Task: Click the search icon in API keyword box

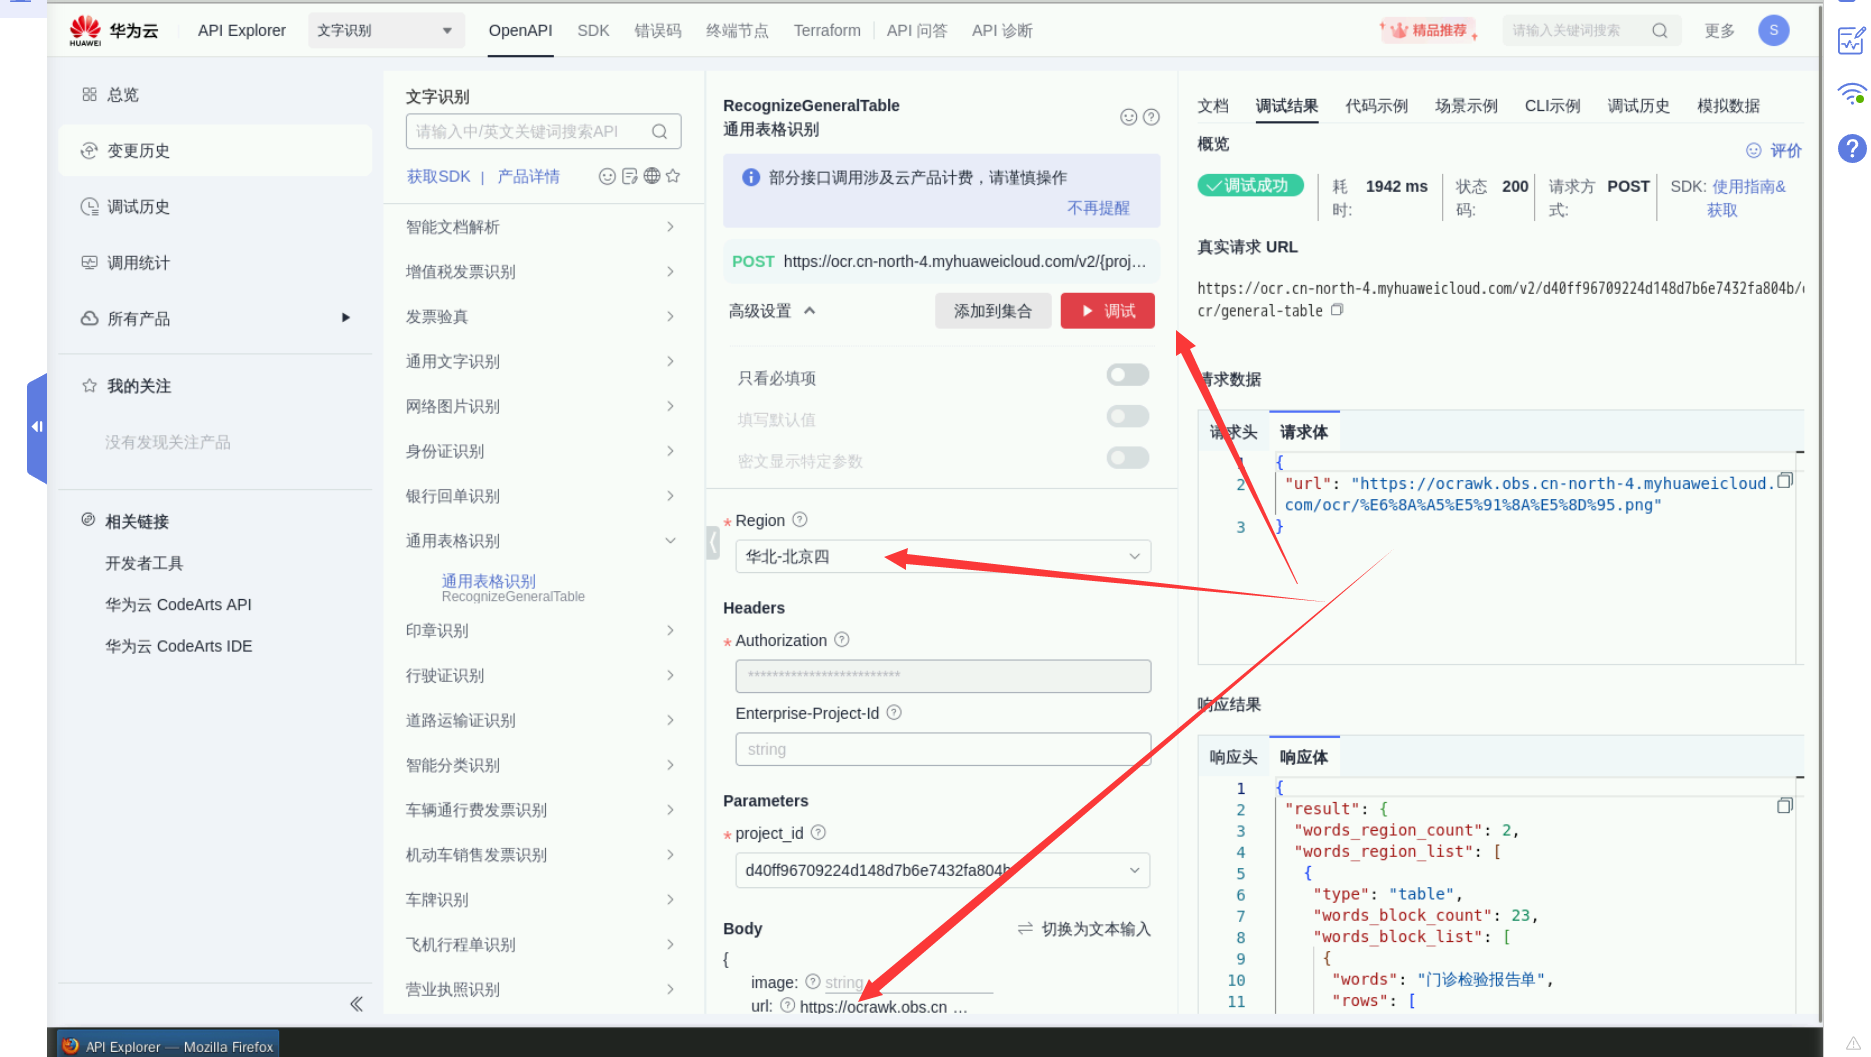Action: (x=659, y=131)
